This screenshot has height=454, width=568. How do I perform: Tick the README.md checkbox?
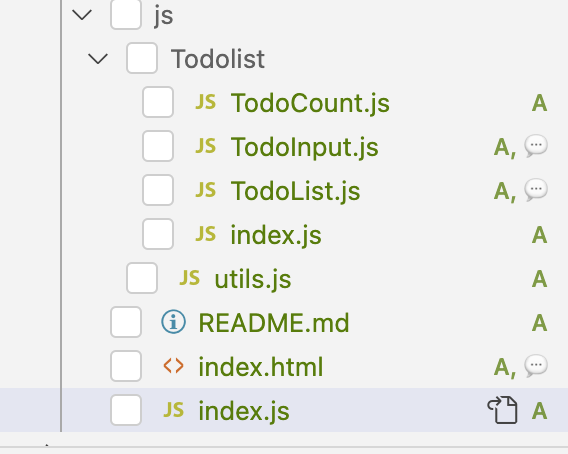pos(126,322)
